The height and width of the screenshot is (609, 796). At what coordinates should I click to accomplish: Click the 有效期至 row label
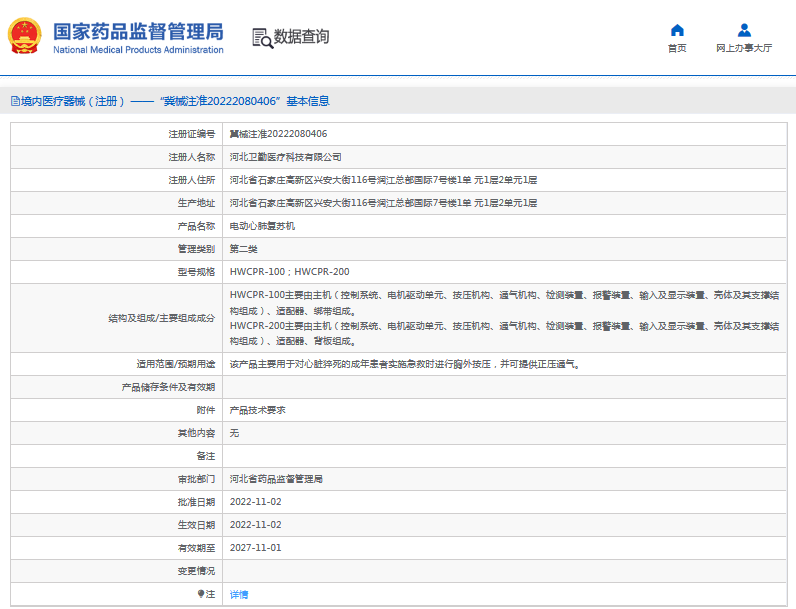(196, 548)
